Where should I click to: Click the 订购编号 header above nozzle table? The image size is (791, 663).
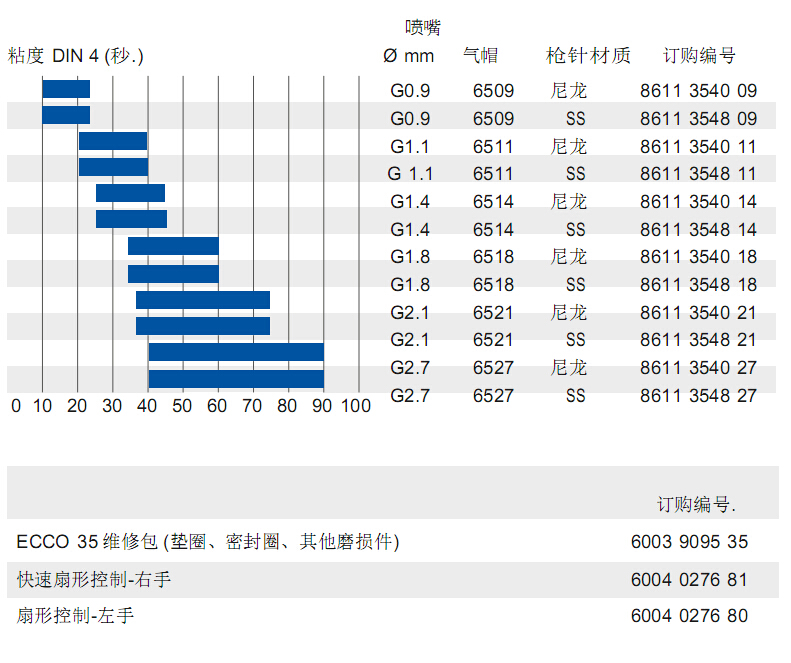pos(699,55)
